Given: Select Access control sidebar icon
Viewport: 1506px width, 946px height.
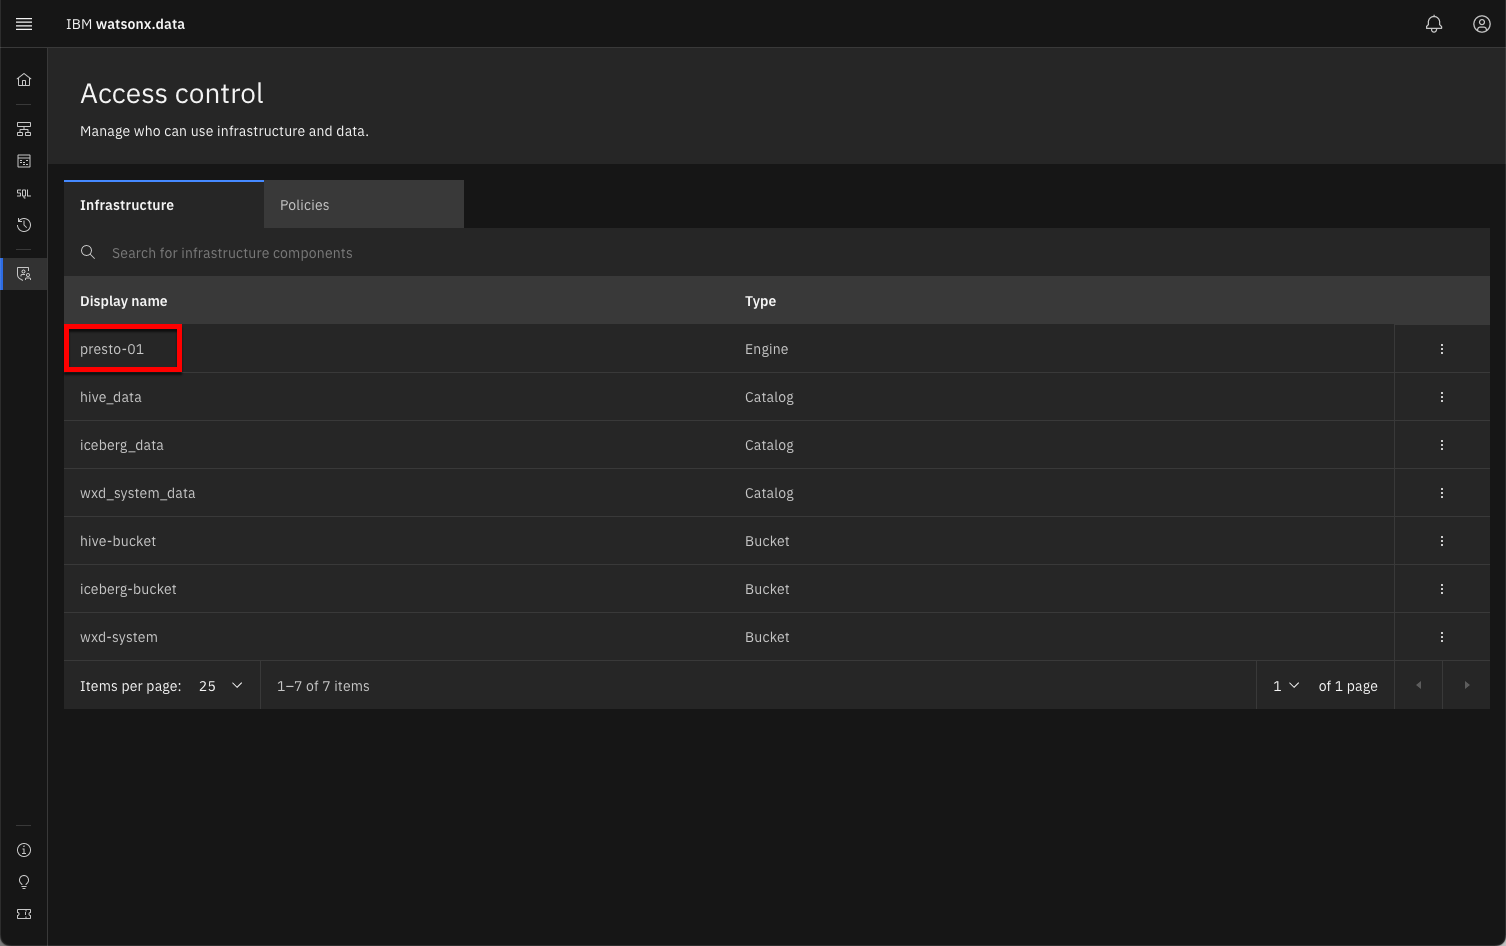Looking at the screenshot, I should (24, 273).
